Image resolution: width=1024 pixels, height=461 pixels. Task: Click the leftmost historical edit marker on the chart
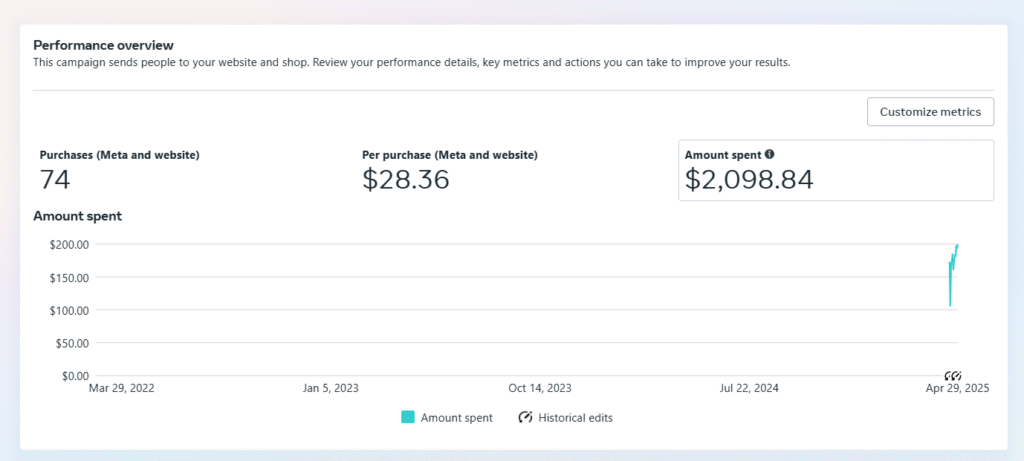(949, 375)
